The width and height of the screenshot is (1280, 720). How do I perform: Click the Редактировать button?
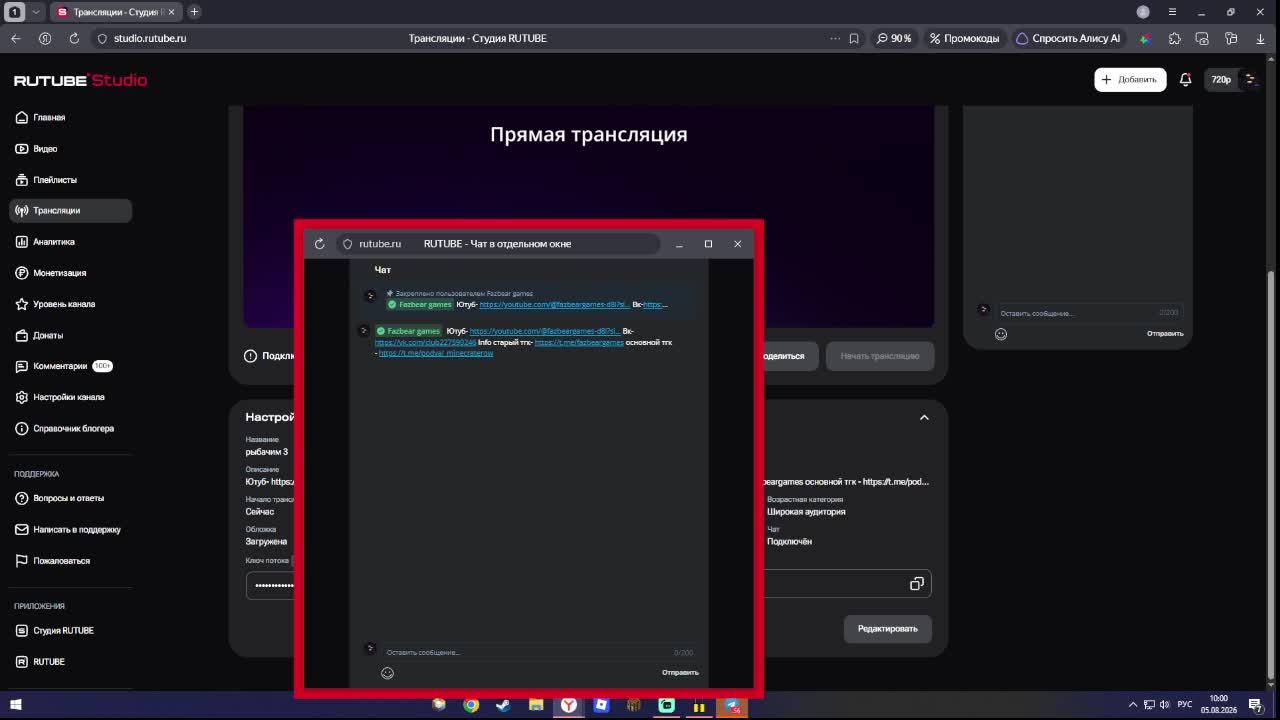(x=887, y=628)
